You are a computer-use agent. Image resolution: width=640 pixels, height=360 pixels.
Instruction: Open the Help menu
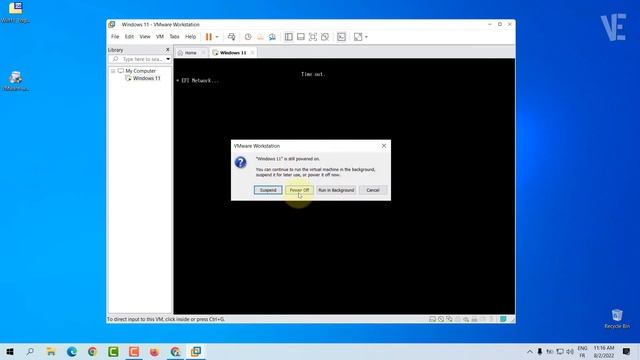point(191,37)
